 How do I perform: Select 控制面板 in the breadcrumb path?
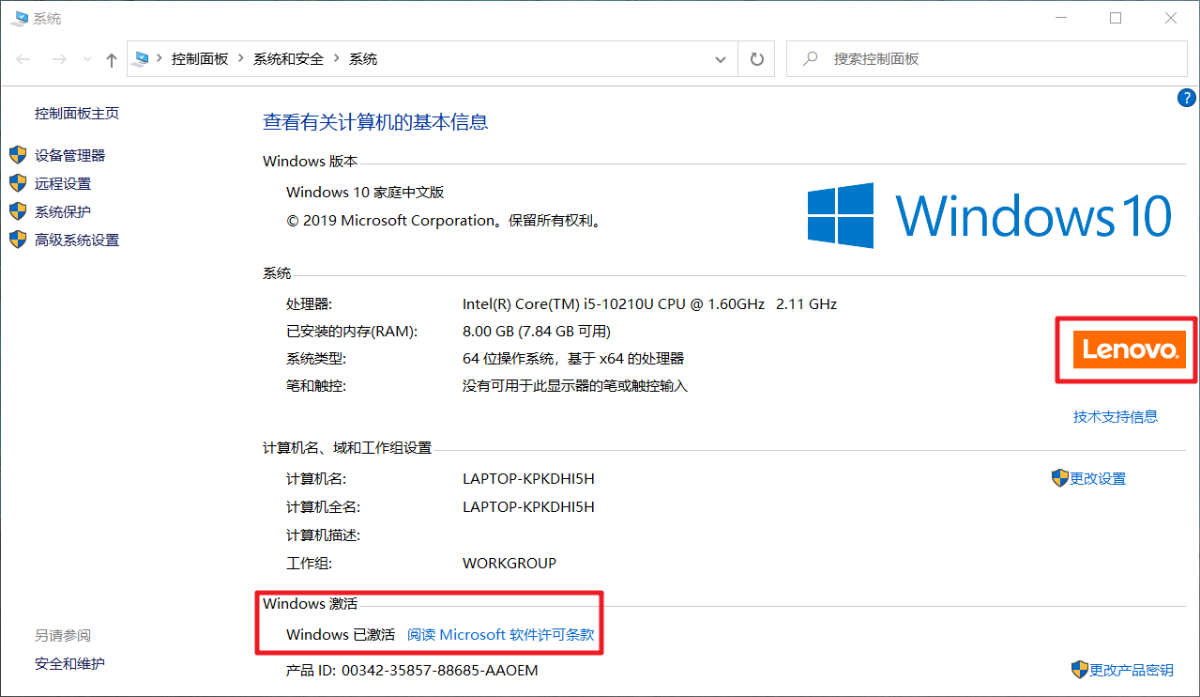click(x=200, y=59)
